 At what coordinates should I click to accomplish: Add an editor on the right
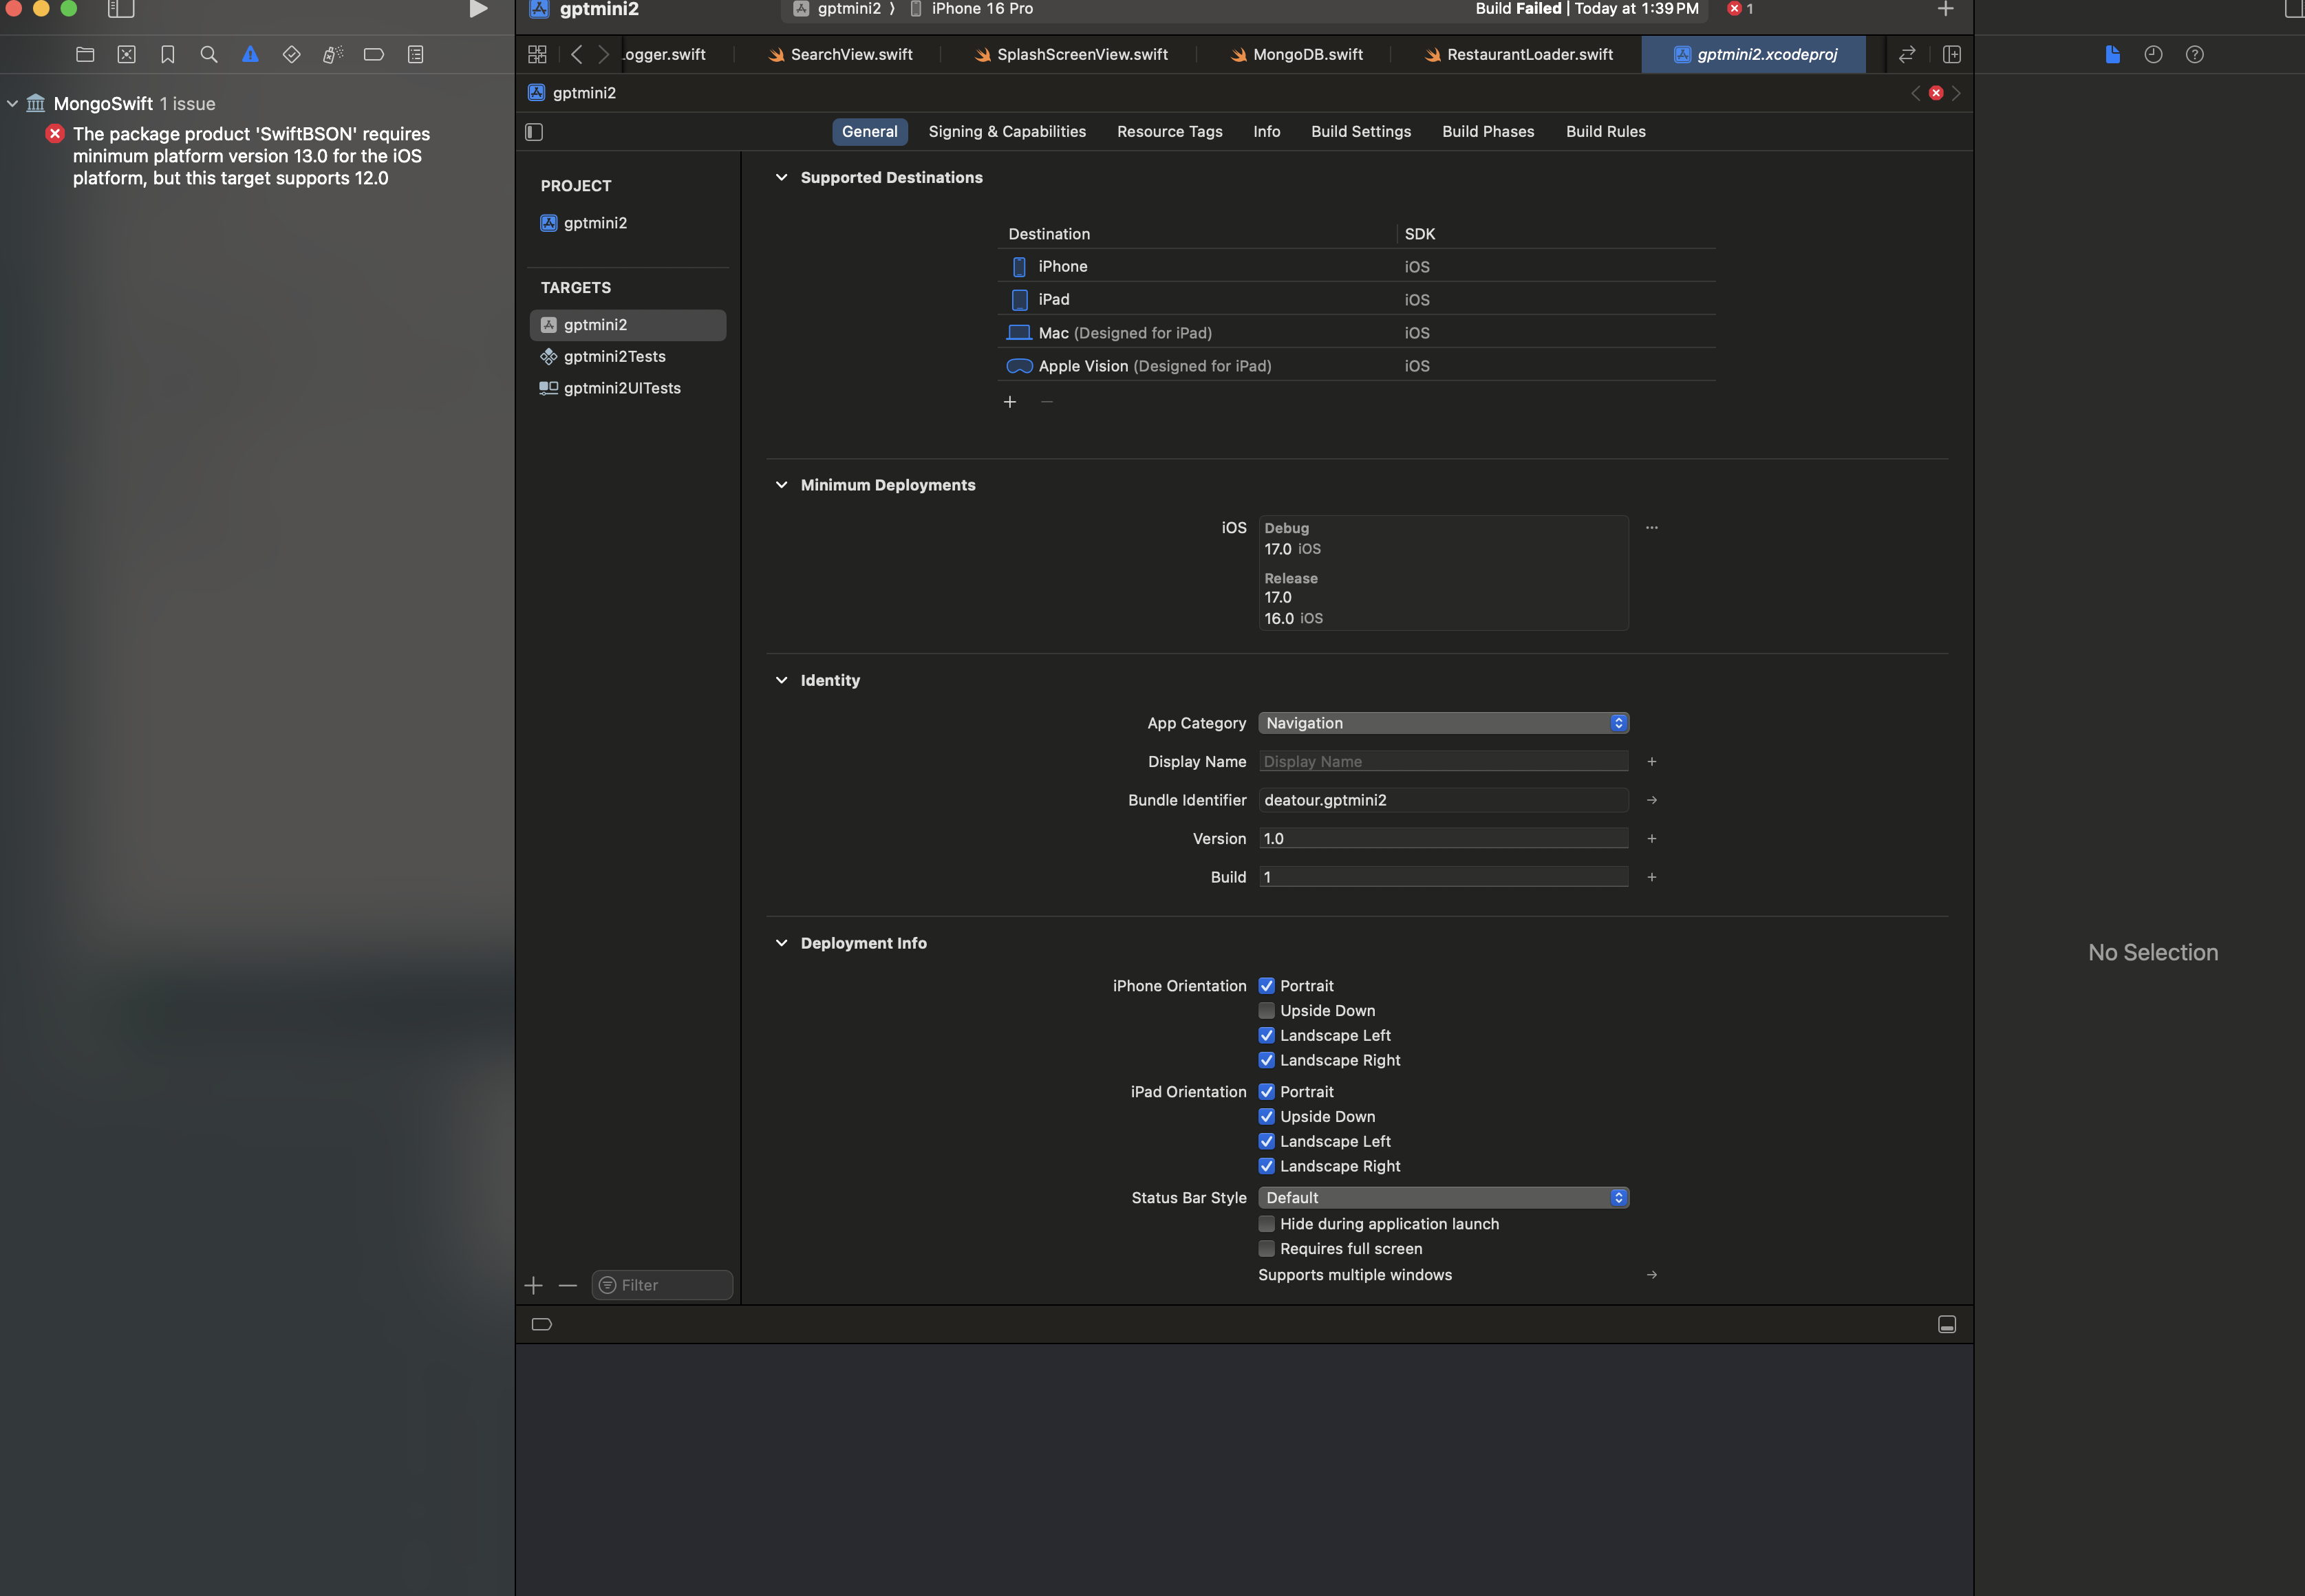pyautogui.click(x=1952, y=54)
